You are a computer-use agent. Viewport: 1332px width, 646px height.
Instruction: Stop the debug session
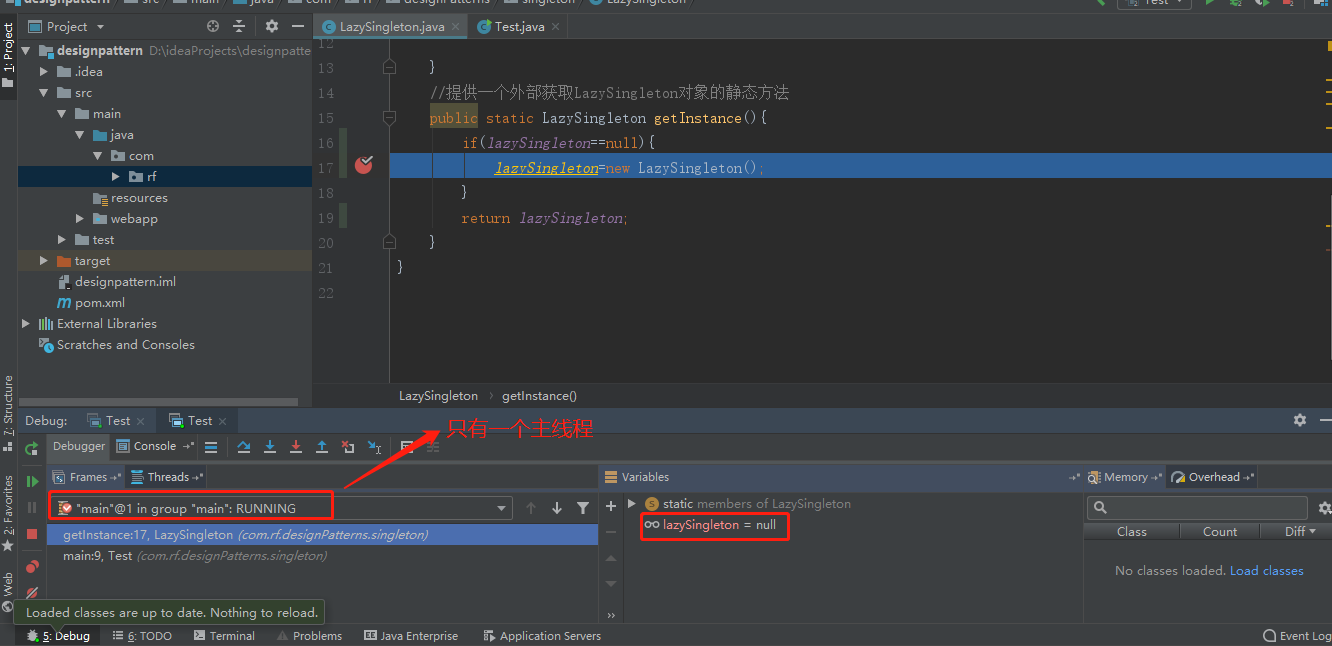(x=32, y=535)
